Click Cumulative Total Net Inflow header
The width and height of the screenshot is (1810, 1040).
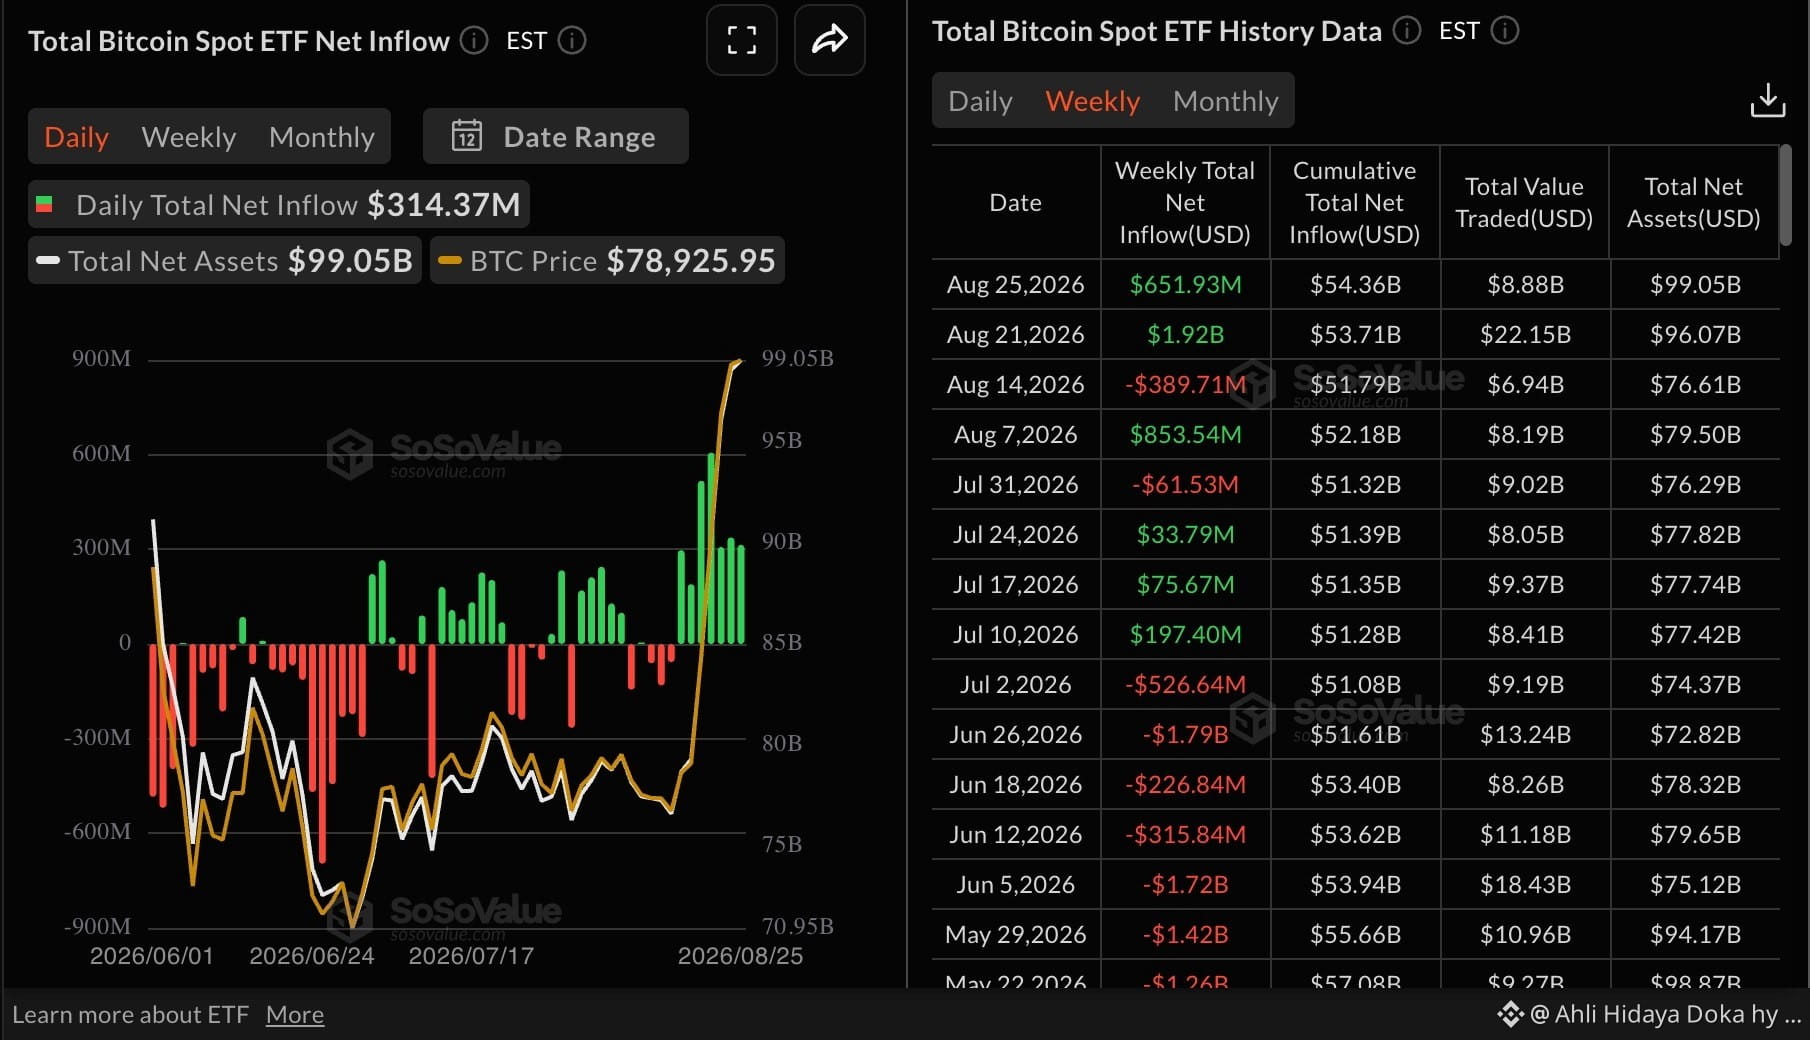coord(1355,202)
